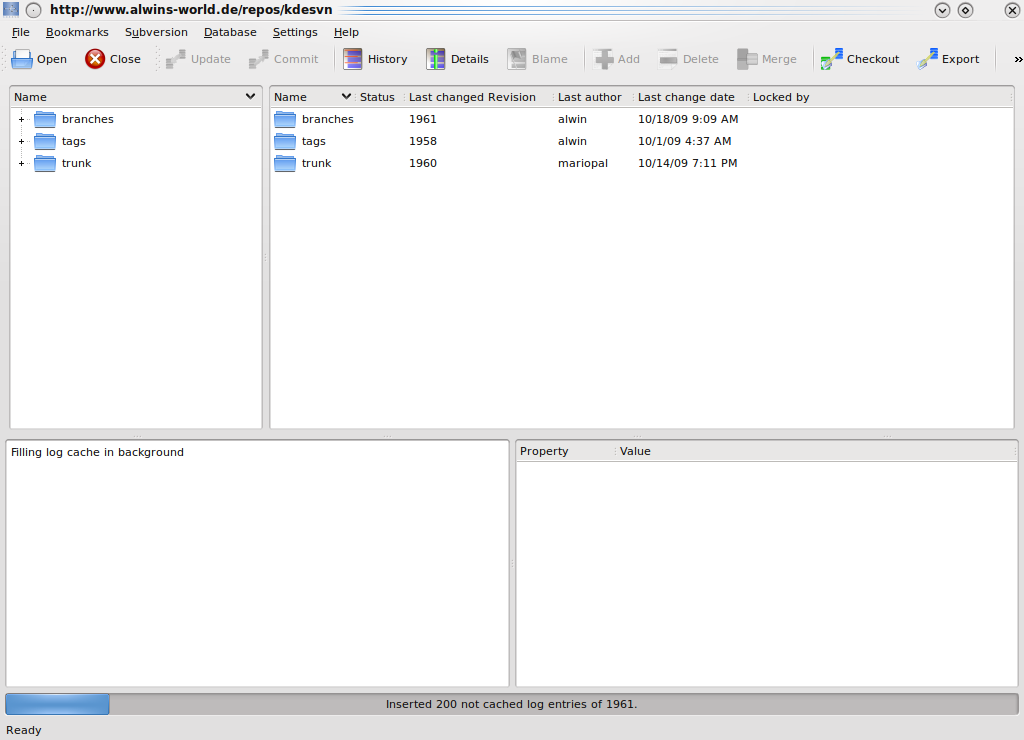The width and height of the screenshot is (1024, 740).
Task: Show hidden toolbar items with the overflow chevron
Action: pyautogui.click(x=1018, y=59)
